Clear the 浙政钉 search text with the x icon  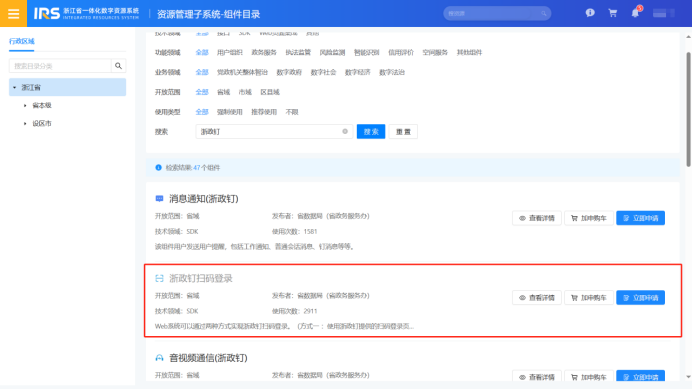pyautogui.click(x=345, y=131)
